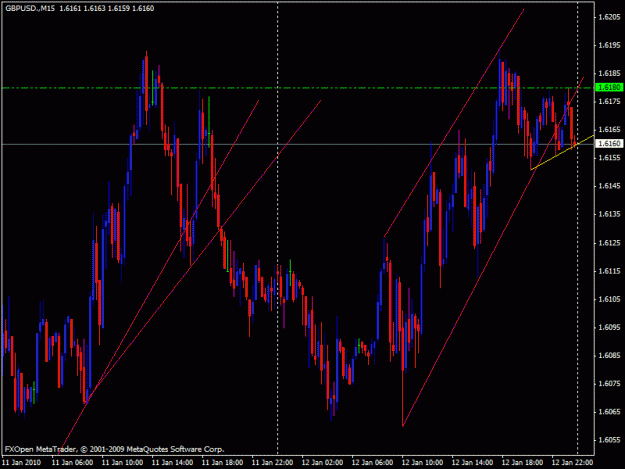
Task: Click the 12 Jan 14:00 time label
Action: 472,463
